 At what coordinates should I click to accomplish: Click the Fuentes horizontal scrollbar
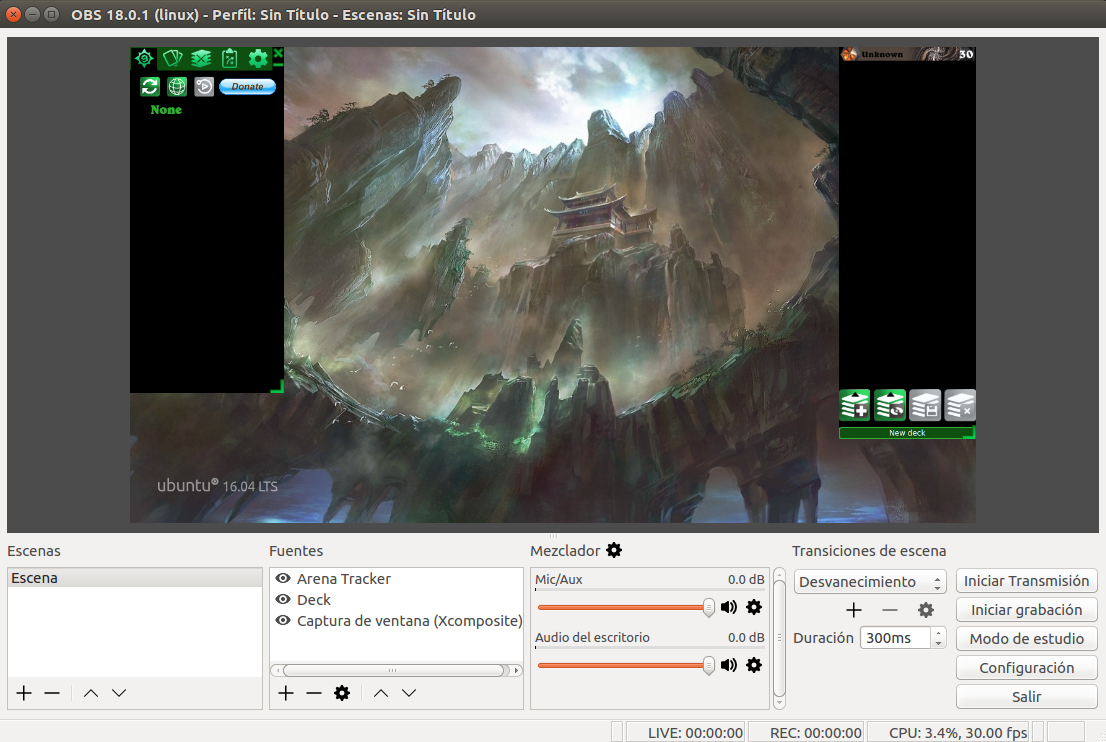[396, 670]
